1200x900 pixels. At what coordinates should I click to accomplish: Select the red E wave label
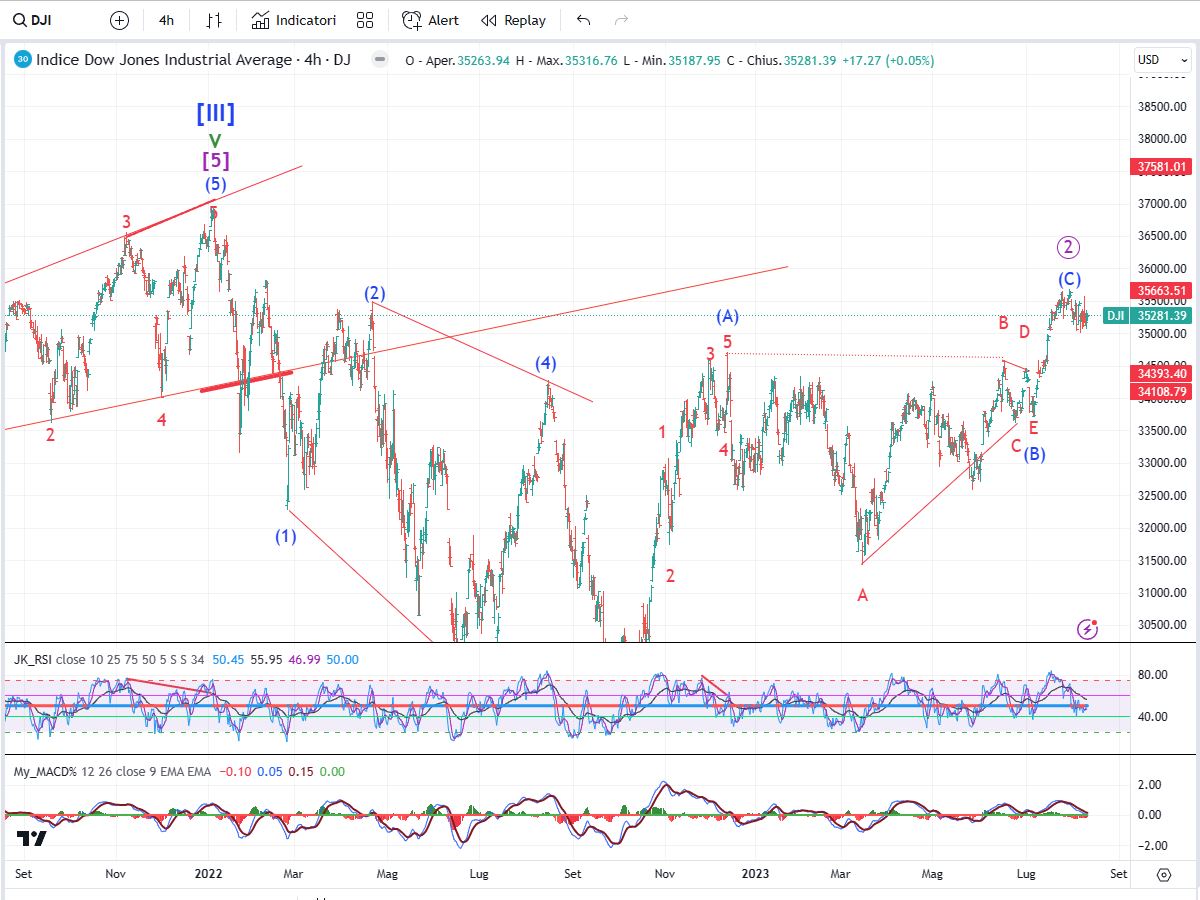[1033, 428]
